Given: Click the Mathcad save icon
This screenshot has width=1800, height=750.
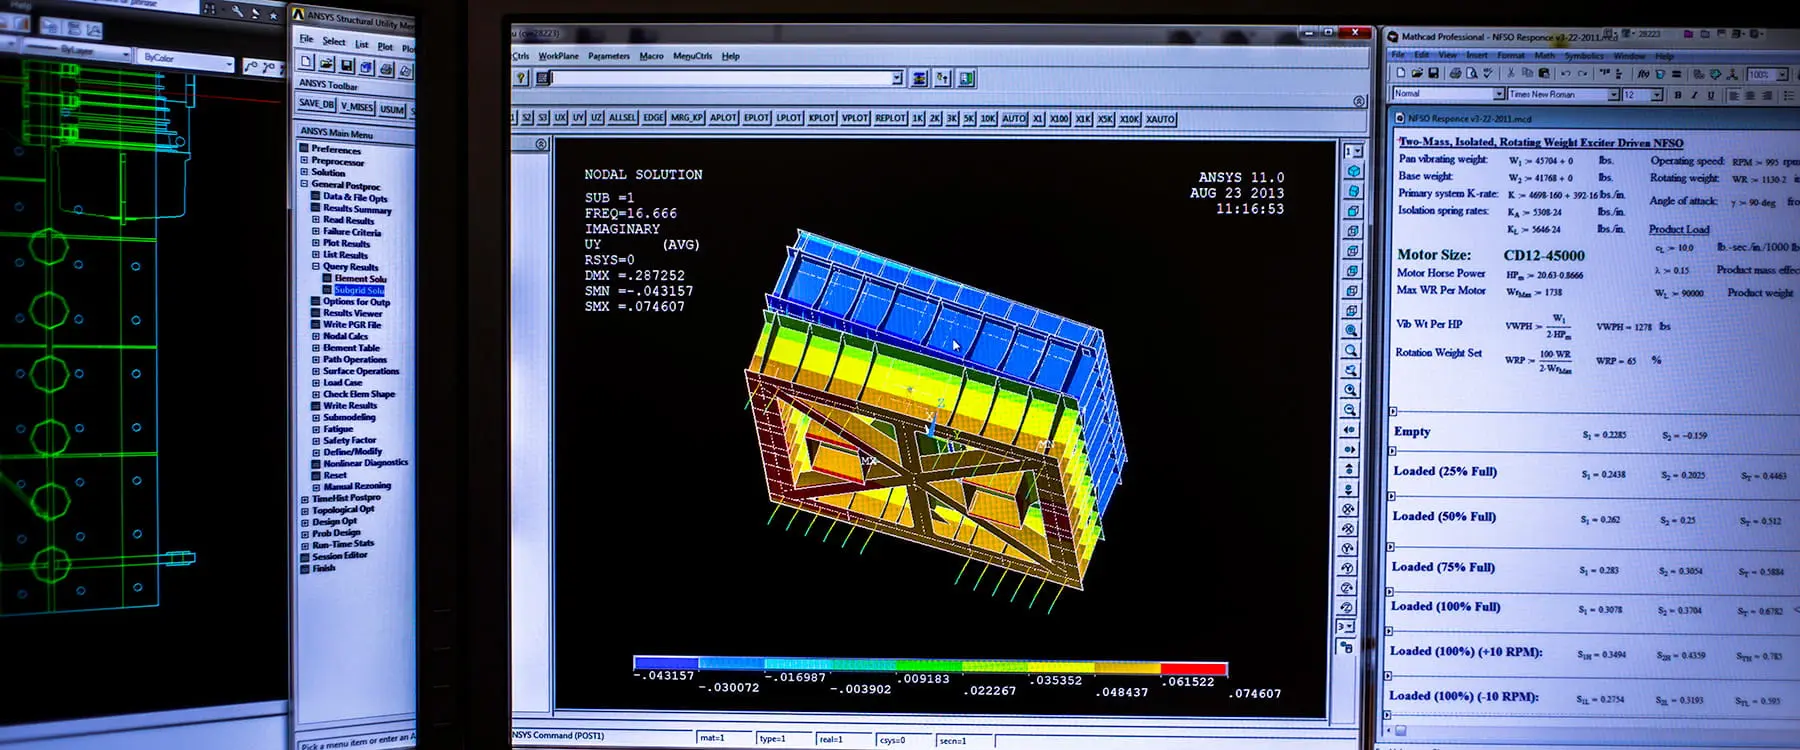Looking at the screenshot, I should click(x=1433, y=73).
